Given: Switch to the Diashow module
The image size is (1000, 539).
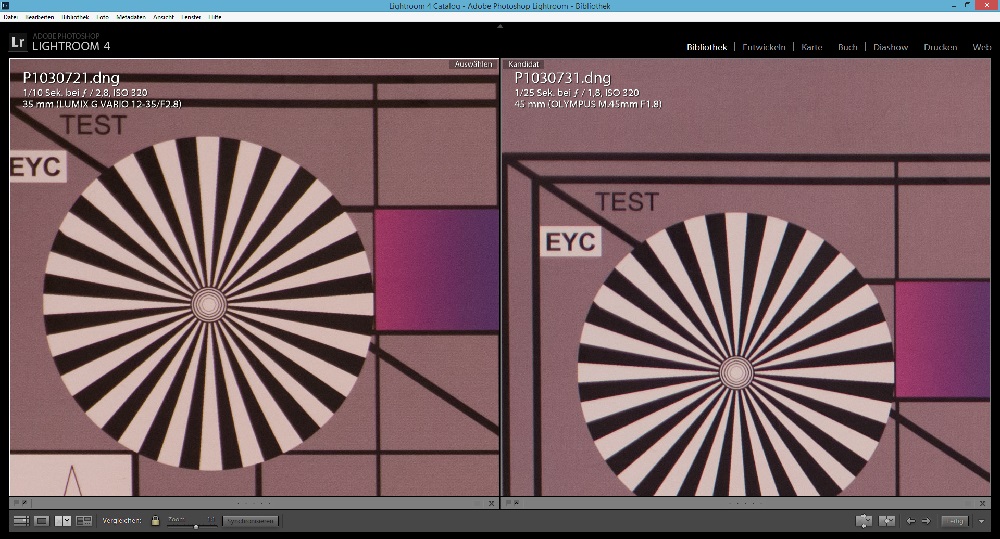Looking at the screenshot, I should pyautogui.click(x=890, y=47).
